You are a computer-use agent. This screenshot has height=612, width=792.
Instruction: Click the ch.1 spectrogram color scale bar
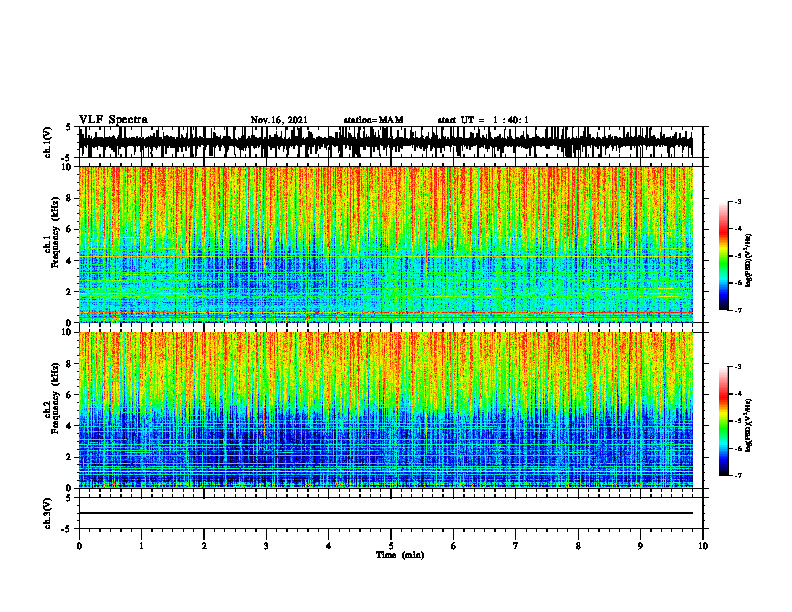pos(723,256)
